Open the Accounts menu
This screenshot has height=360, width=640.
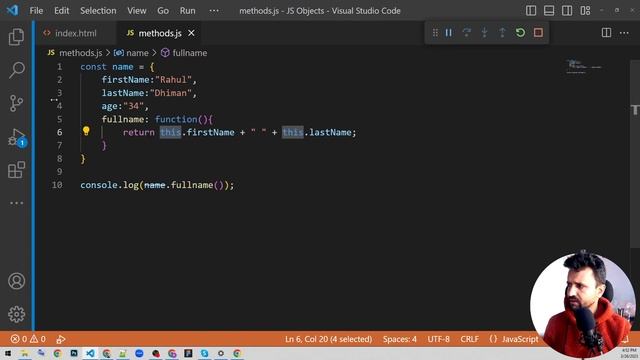tap(16, 281)
